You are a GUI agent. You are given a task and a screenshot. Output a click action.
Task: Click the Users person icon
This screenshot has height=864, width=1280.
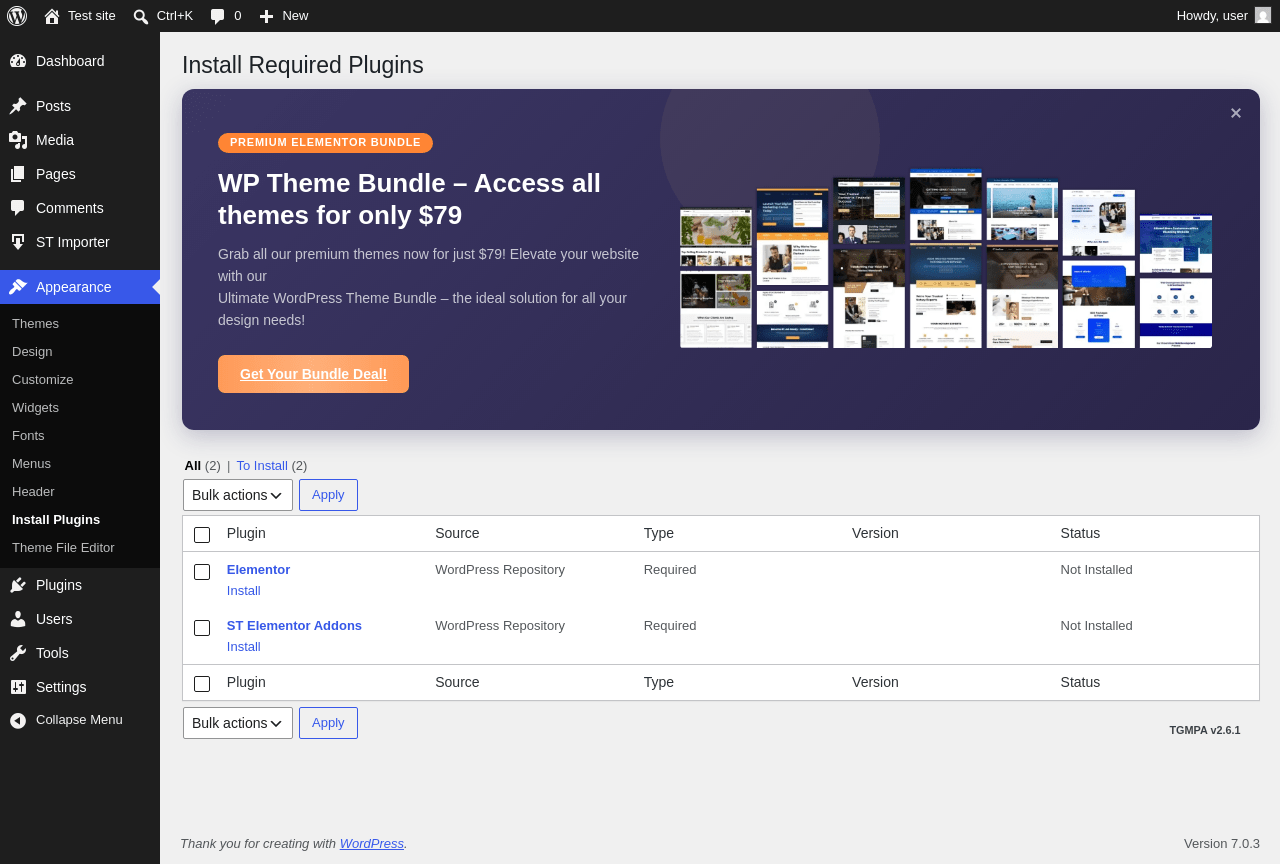click(x=18, y=619)
